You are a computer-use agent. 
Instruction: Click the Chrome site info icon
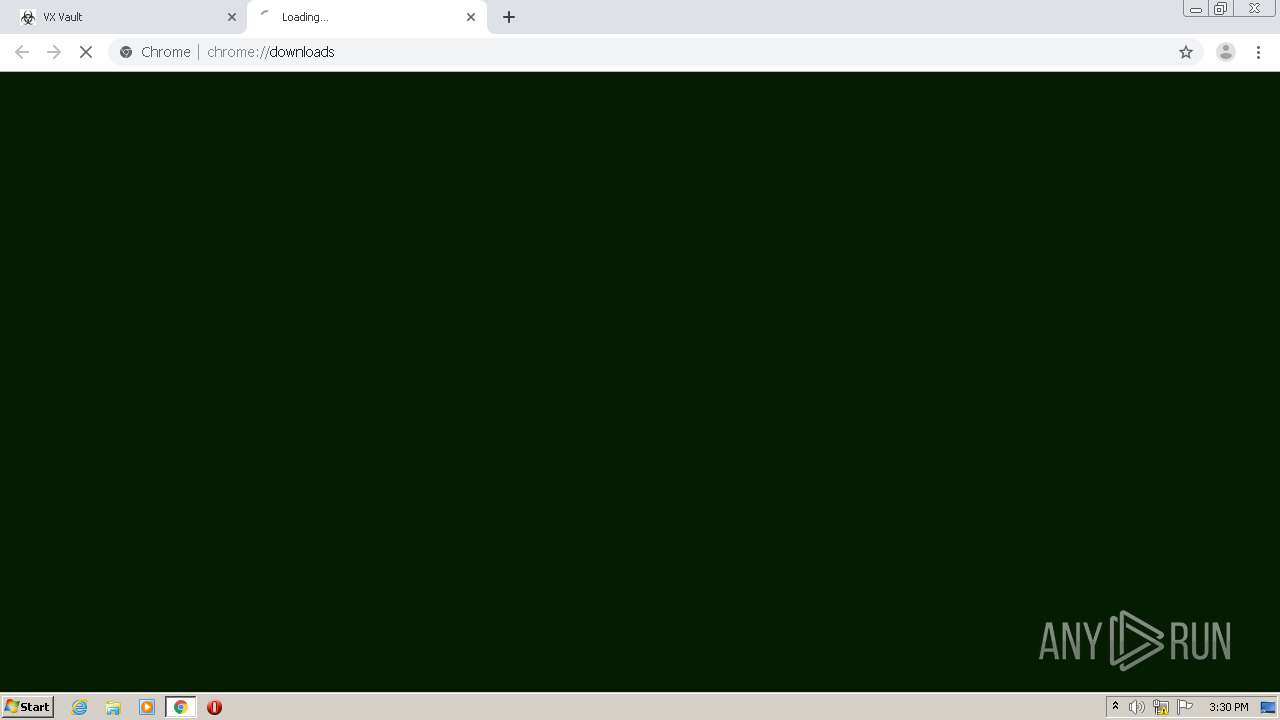point(126,52)
